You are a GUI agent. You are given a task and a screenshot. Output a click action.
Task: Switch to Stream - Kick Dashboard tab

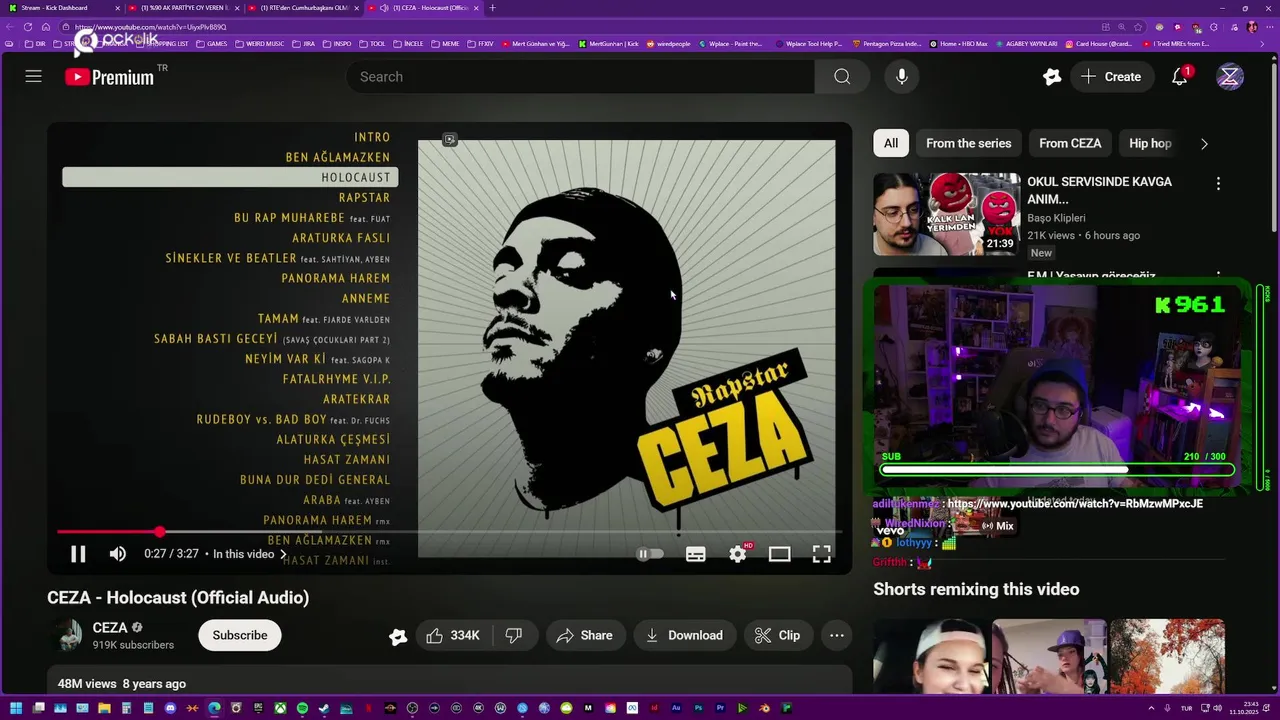[x=62, y=8]
